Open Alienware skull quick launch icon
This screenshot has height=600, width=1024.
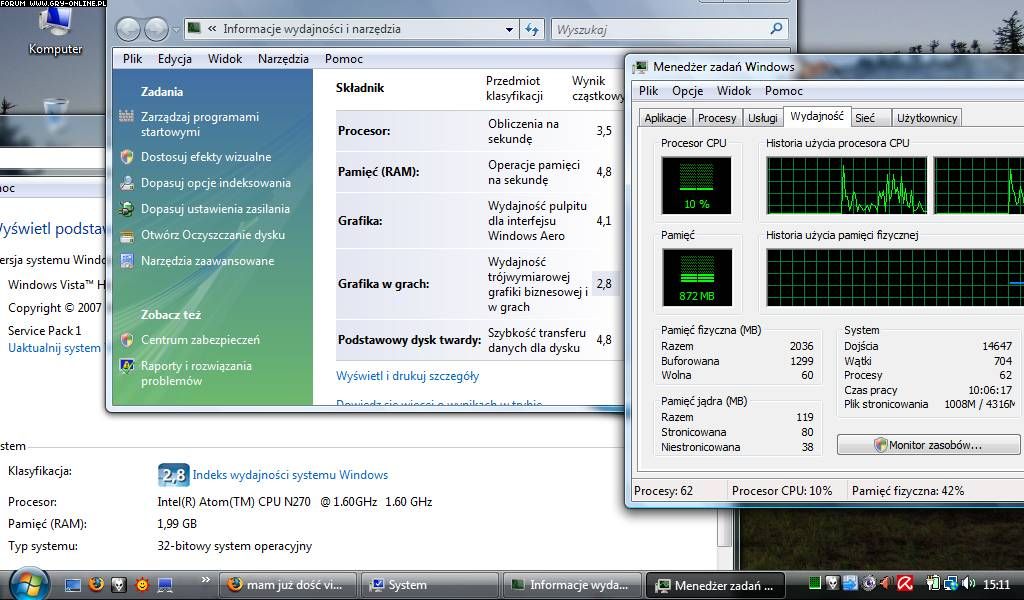click(119, 585)
